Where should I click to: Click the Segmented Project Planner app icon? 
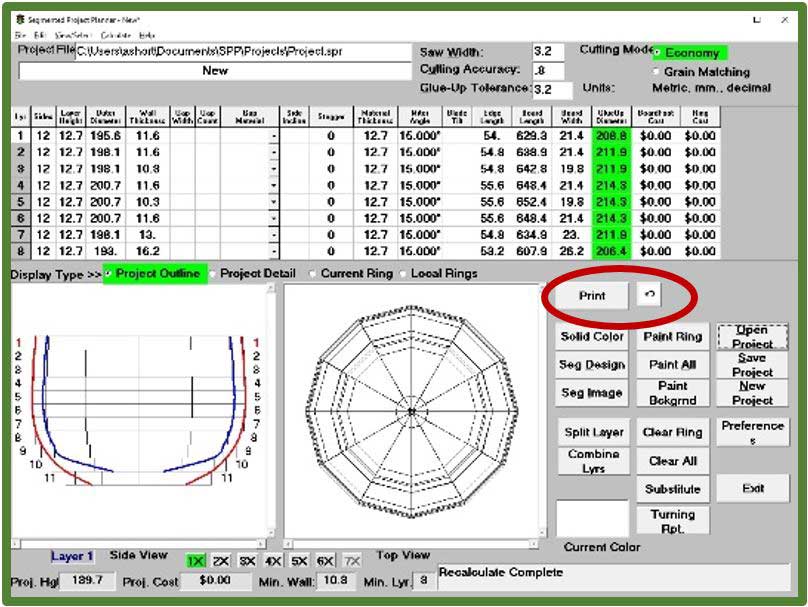(x=21, y=20)
